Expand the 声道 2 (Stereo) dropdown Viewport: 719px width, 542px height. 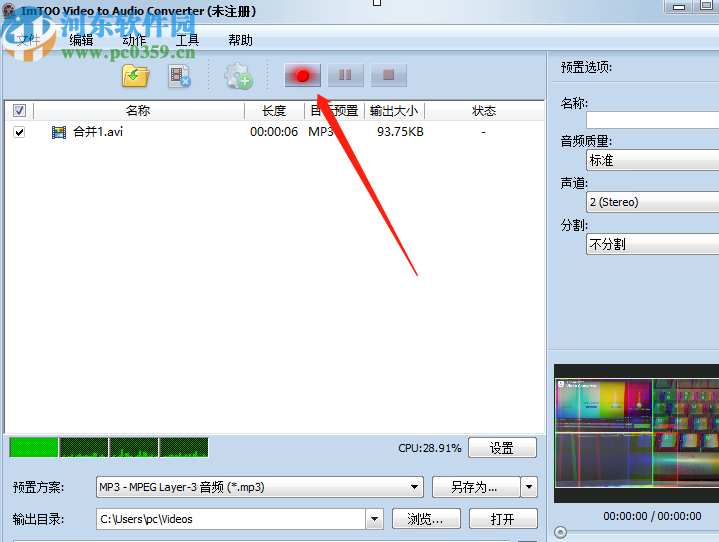pyautogui.click(x=653, y=202)
